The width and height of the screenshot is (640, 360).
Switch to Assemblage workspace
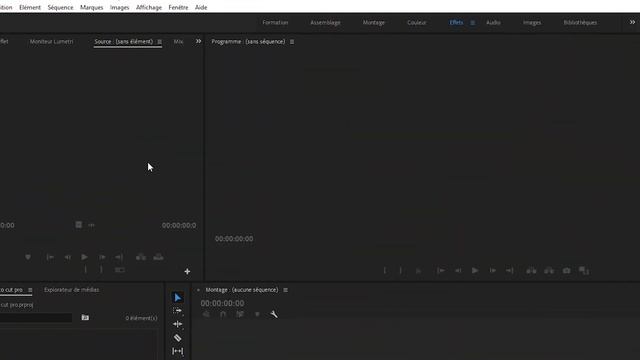pyautogui.click(x=325, y=22)
